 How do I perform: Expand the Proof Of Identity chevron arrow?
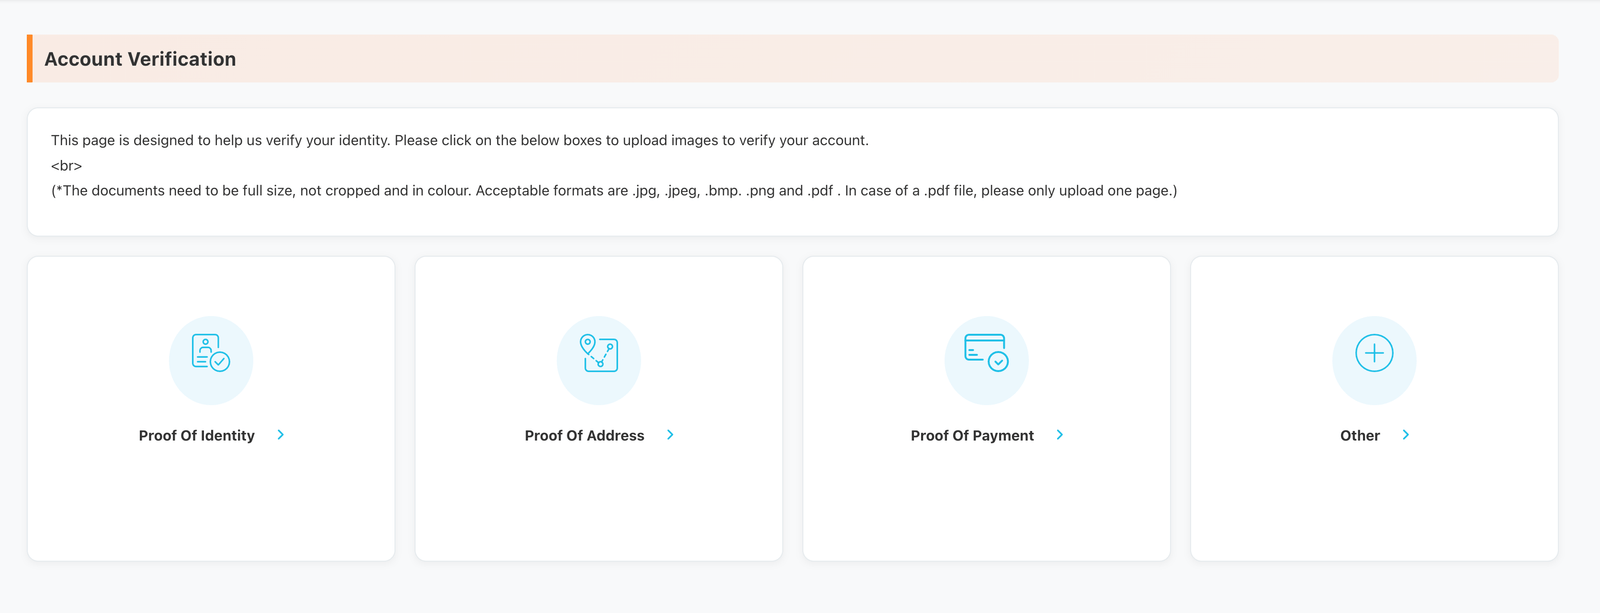pos(281,435)
